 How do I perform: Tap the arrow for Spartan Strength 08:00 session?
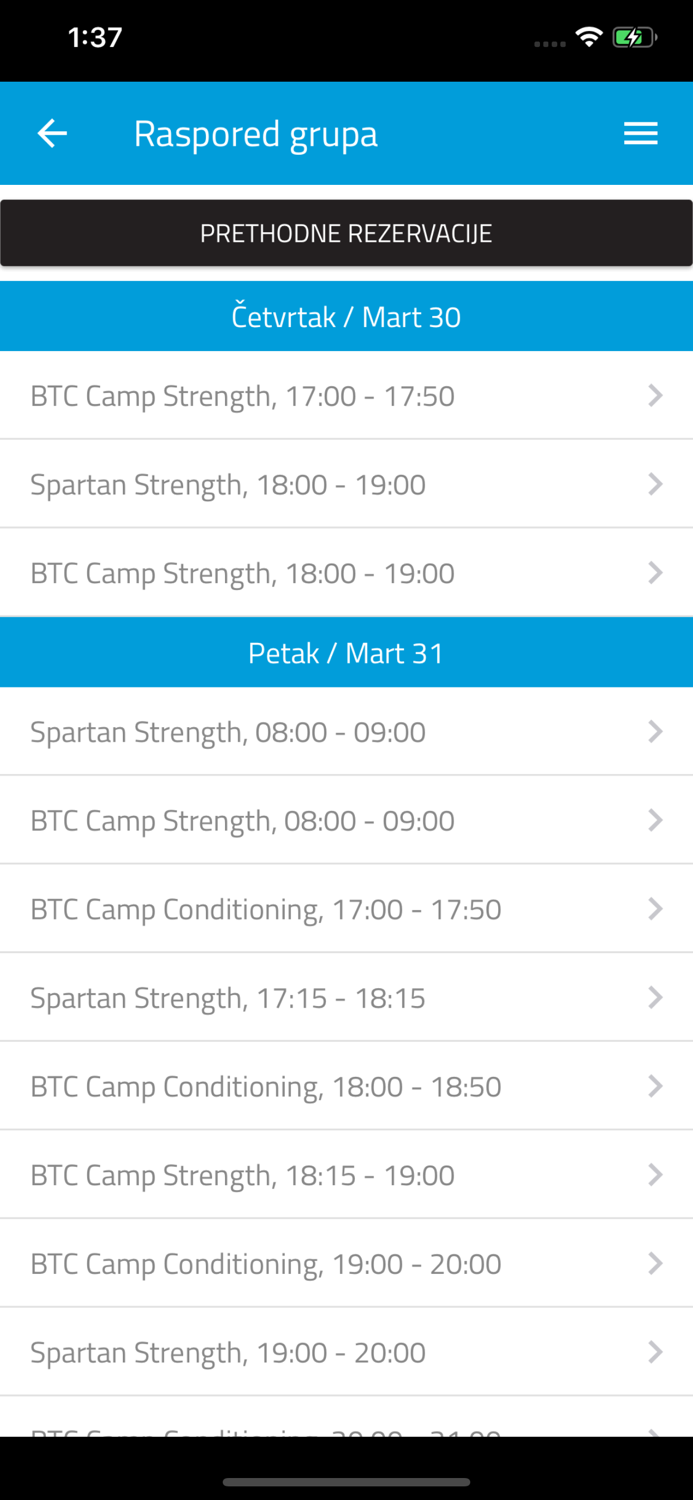pos(656,730)
